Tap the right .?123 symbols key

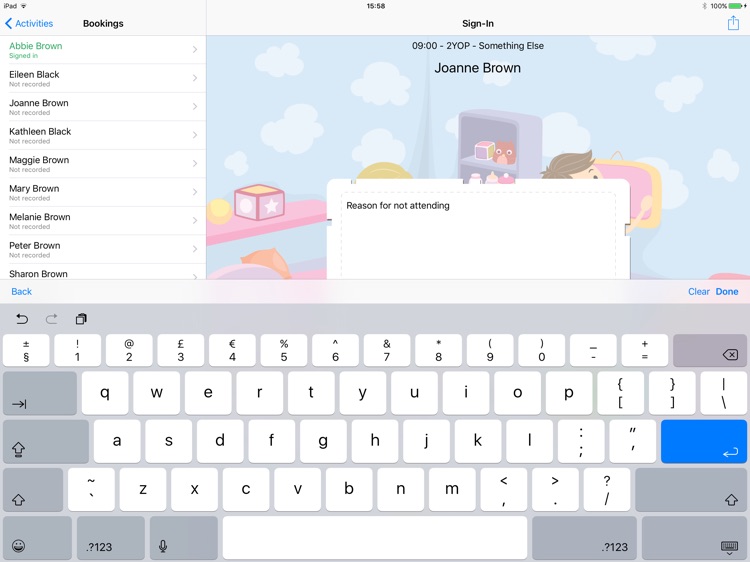[584, 538]
